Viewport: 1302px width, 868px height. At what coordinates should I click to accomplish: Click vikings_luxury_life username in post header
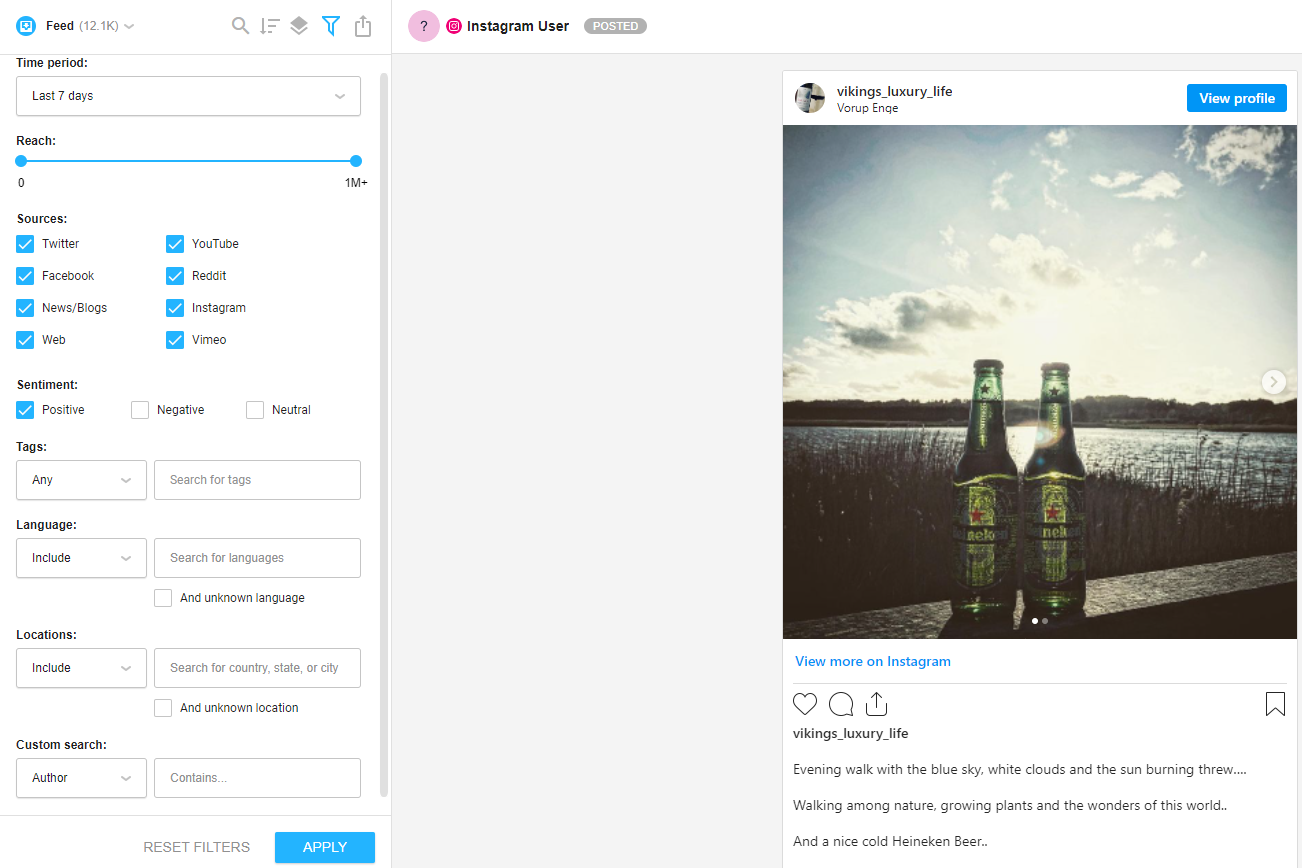tap(895, 91)
